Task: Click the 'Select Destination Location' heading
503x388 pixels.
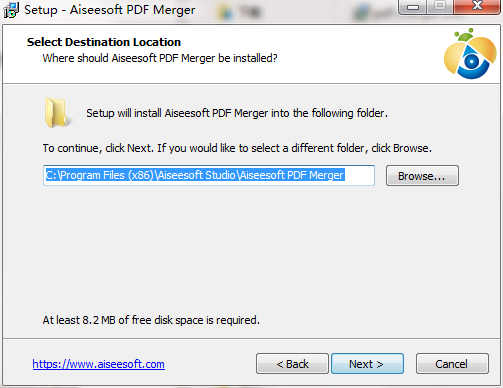Action: [104, 42]
